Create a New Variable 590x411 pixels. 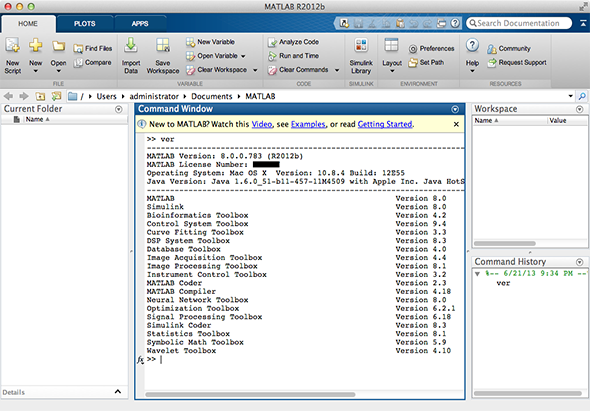pyautogui.click(x=210, y=42)
